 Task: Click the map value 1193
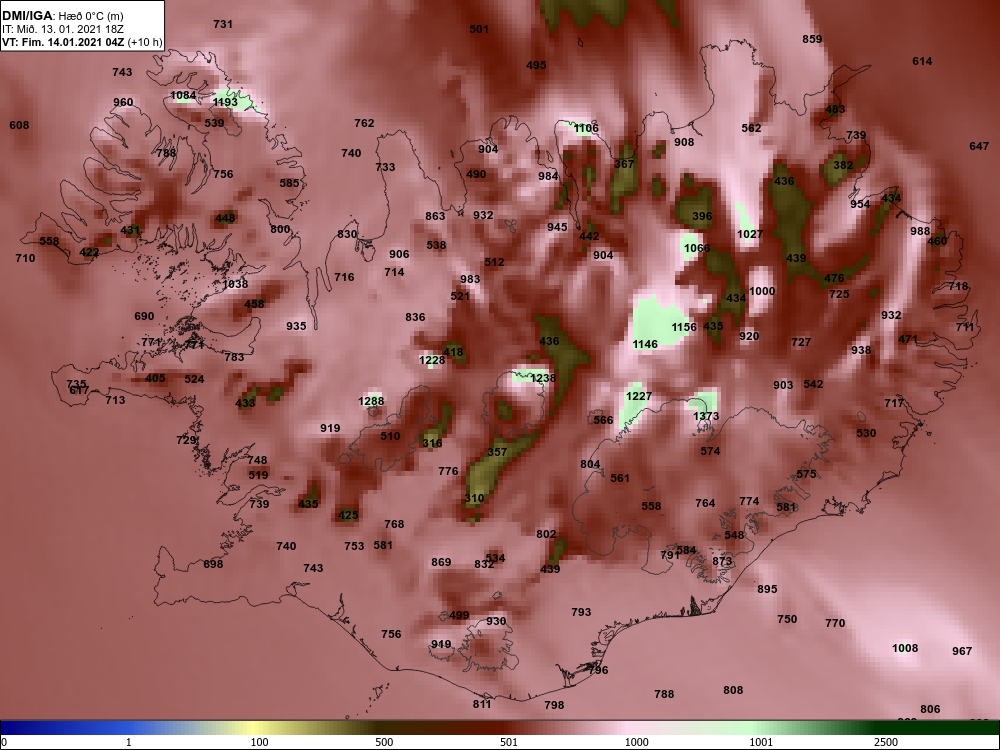(x=225, y=102)
